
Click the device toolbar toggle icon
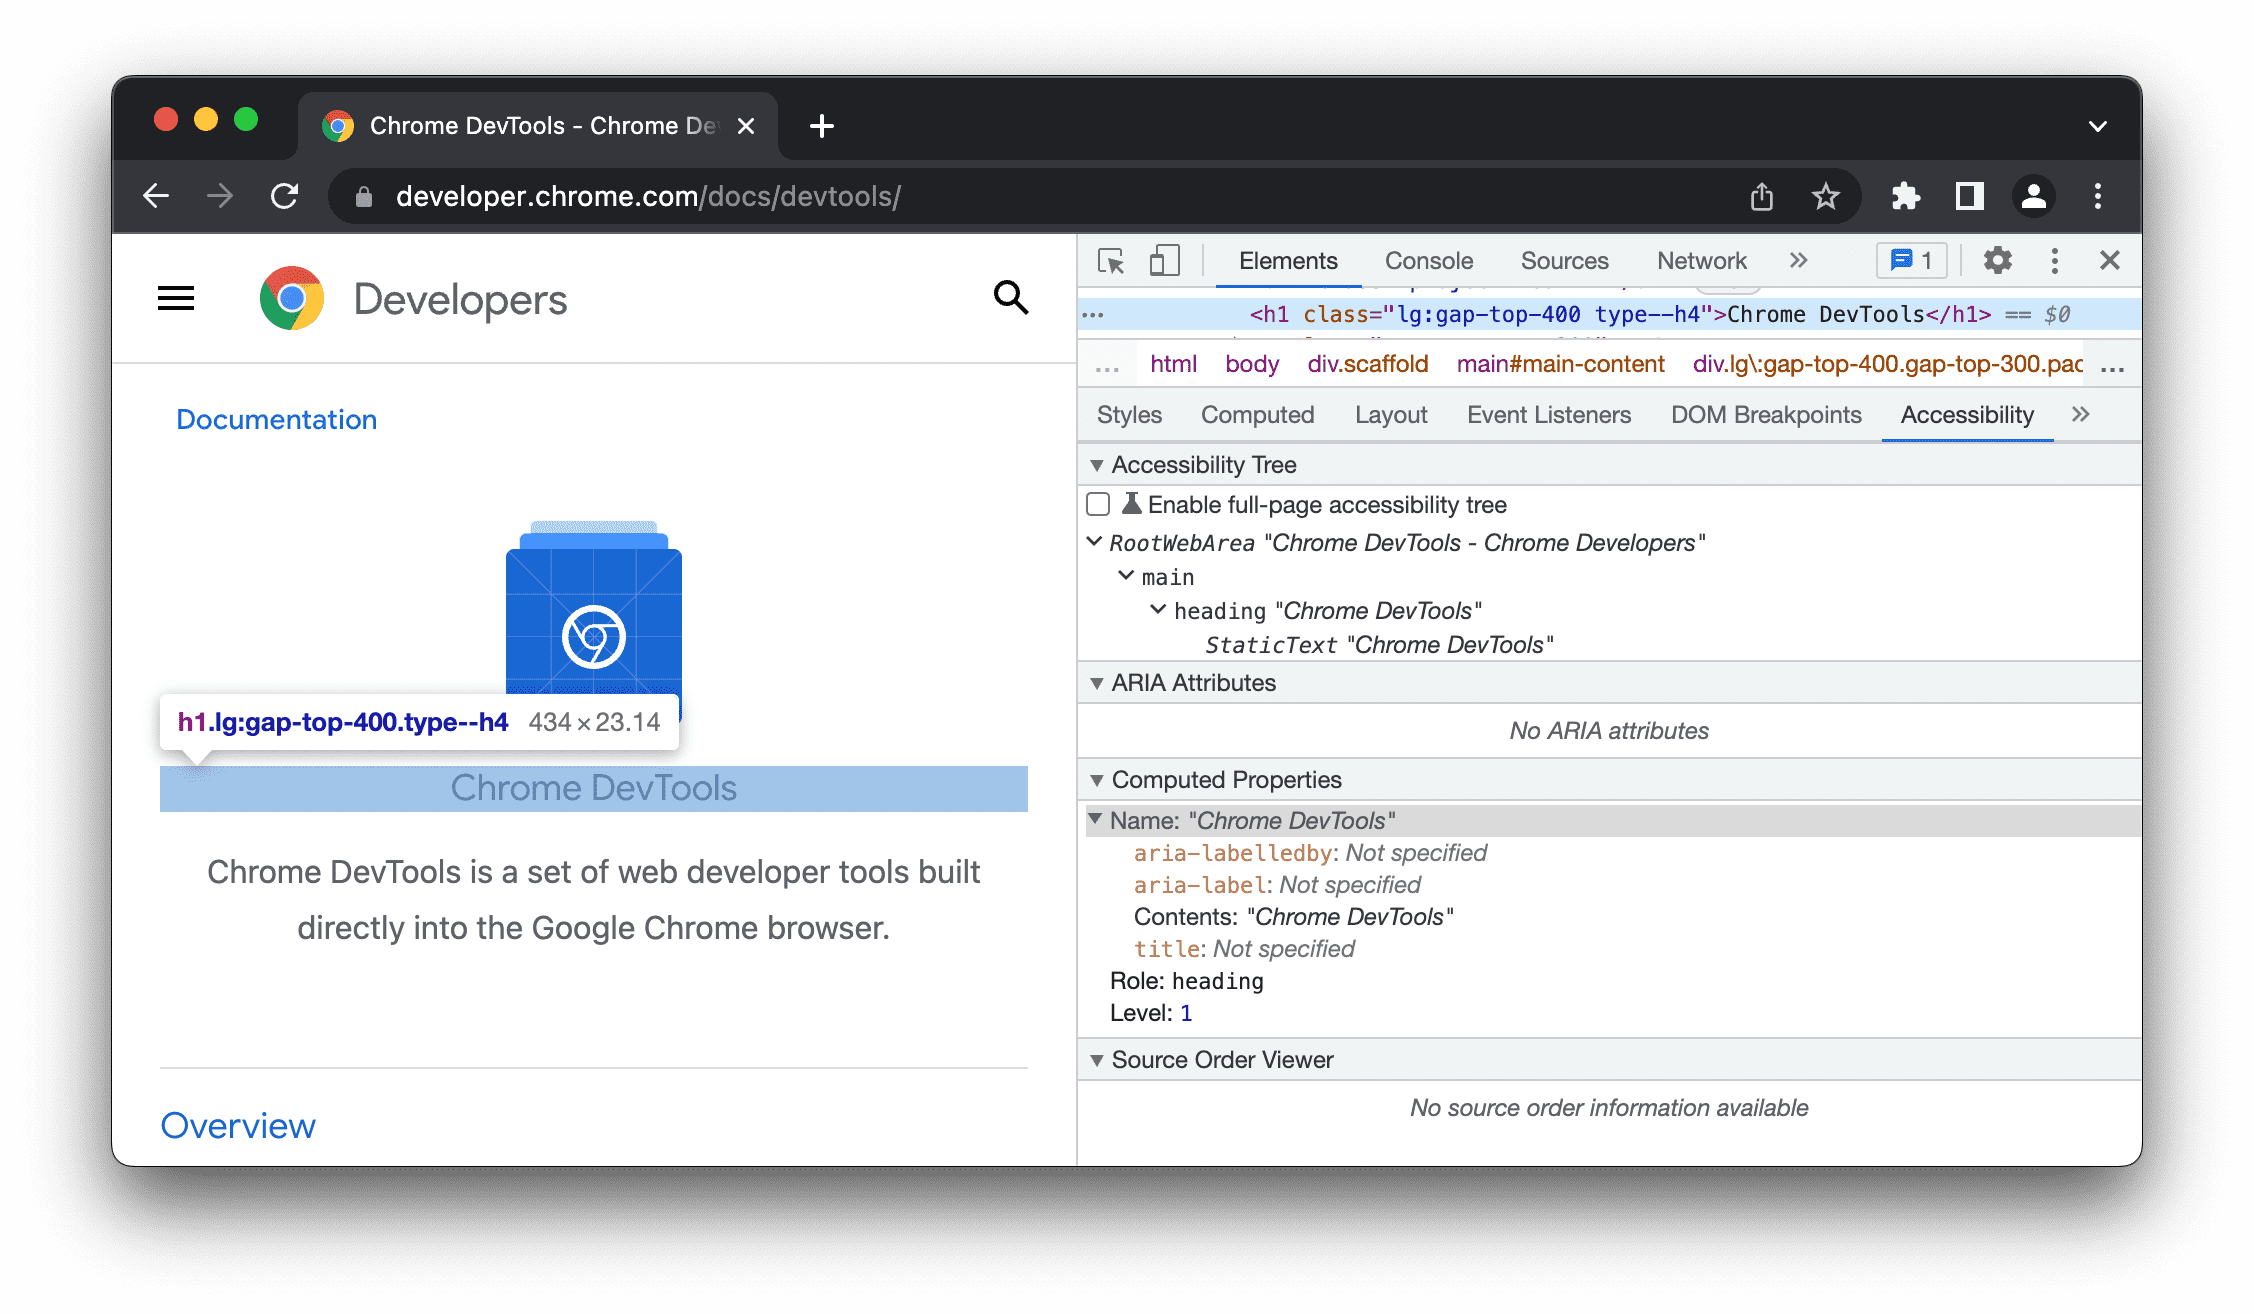tap(1164, 260)
